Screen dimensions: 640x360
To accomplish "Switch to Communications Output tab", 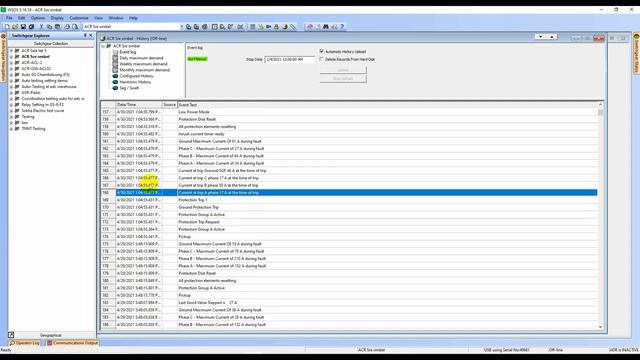I will pos(72,343).
